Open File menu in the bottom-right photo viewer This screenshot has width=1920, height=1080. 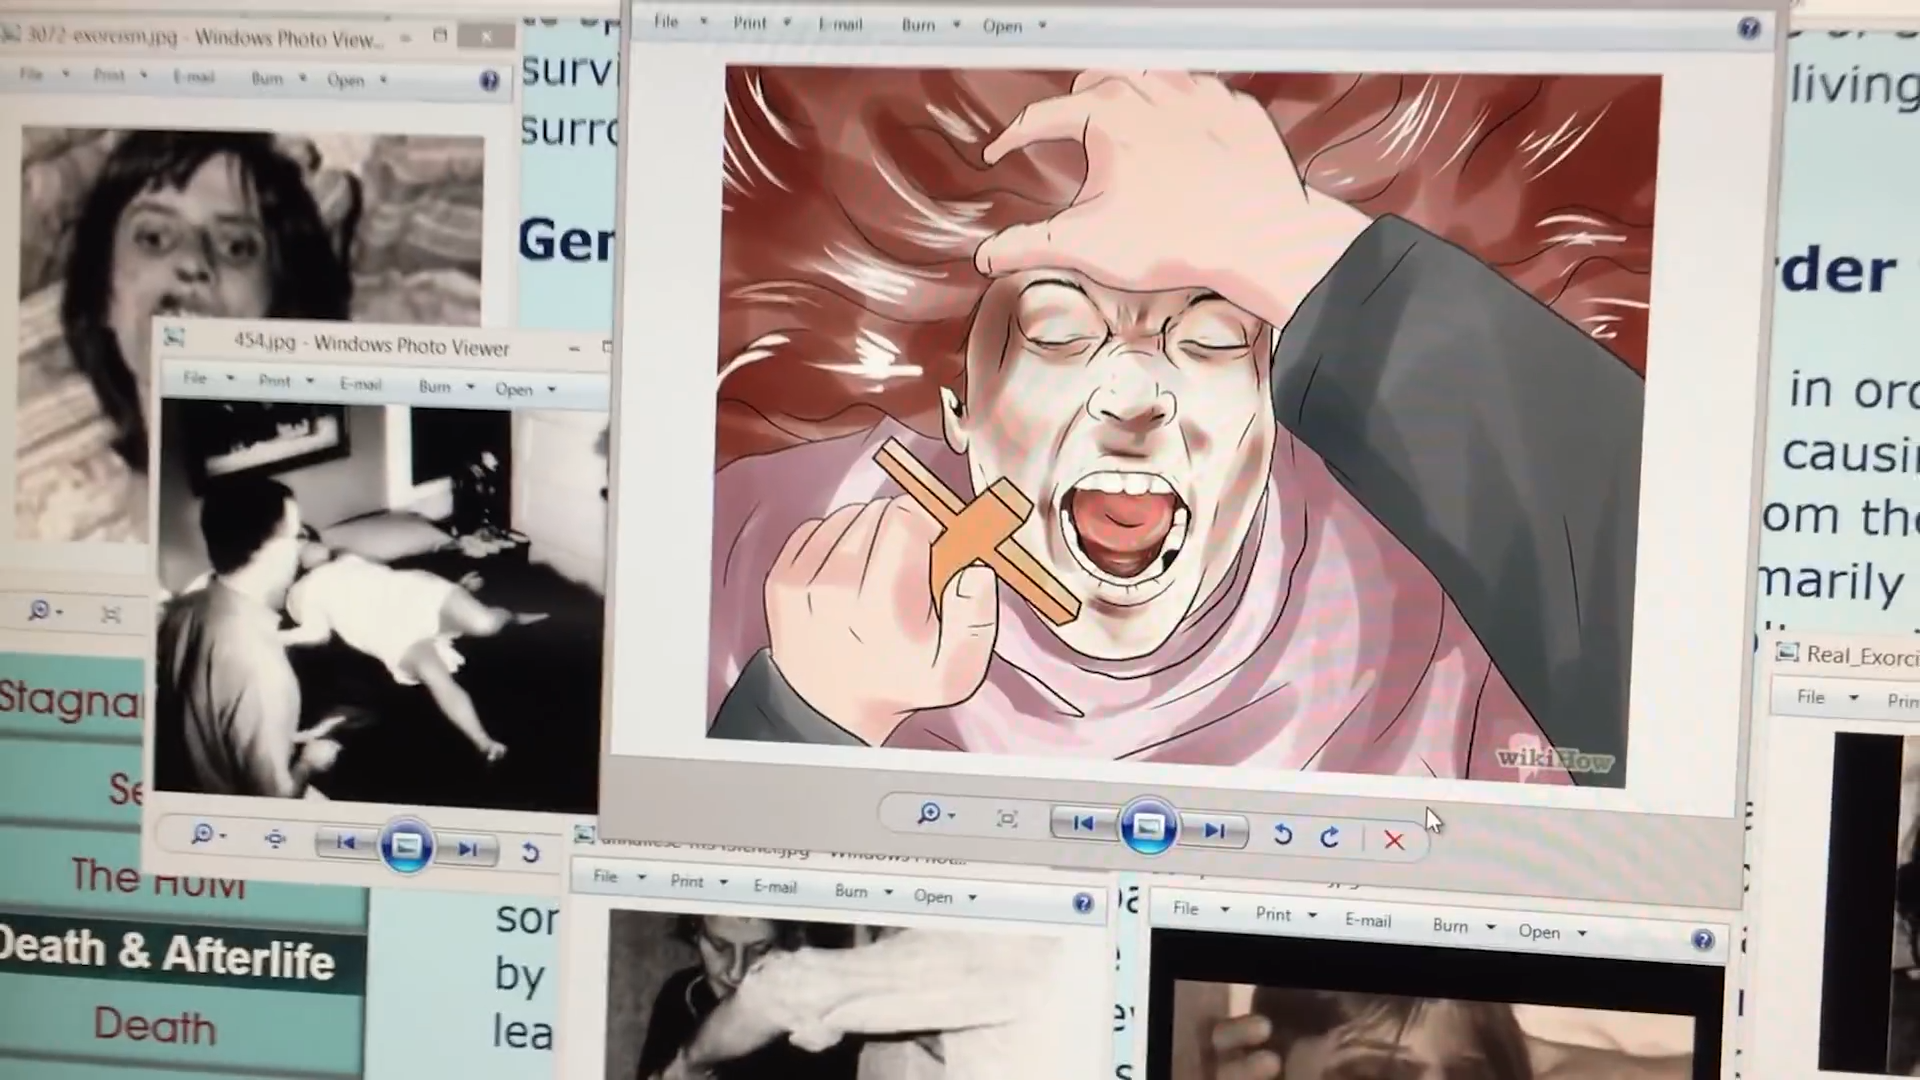[x=1200, y=909]
